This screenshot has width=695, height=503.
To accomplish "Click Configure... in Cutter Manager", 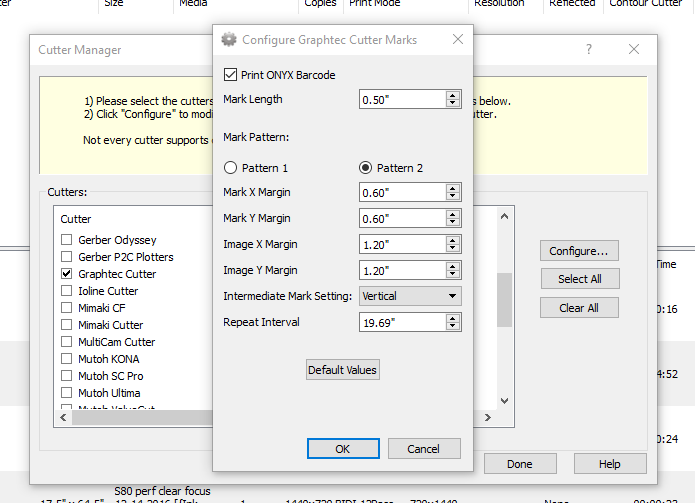I will click(x=579, y=251).
